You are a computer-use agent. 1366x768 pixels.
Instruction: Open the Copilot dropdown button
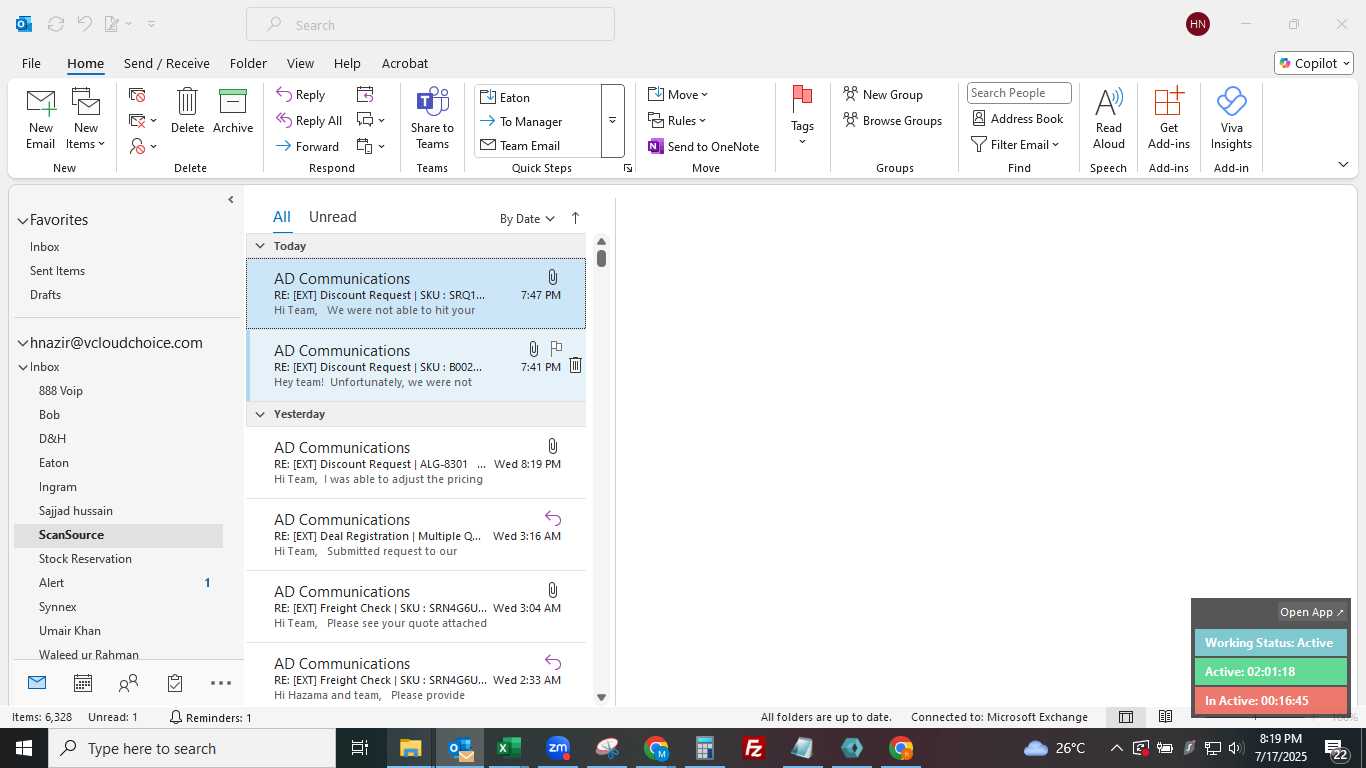1314,63
